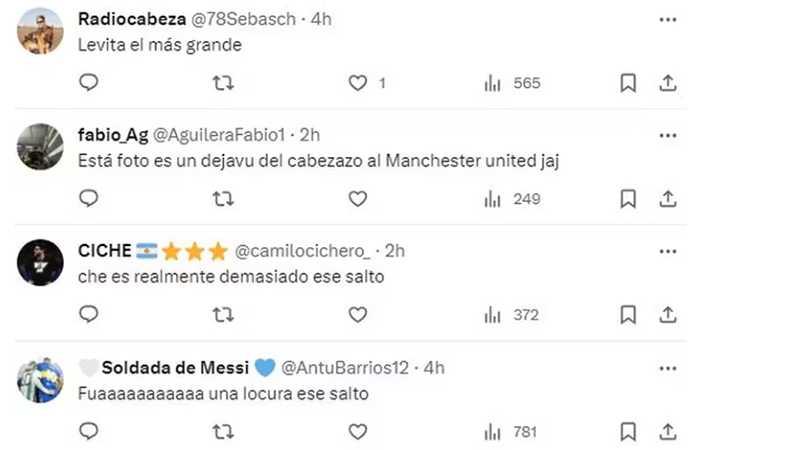Share Radiocabeza's tweet
The image size is (800, 450).
point(668,83)
